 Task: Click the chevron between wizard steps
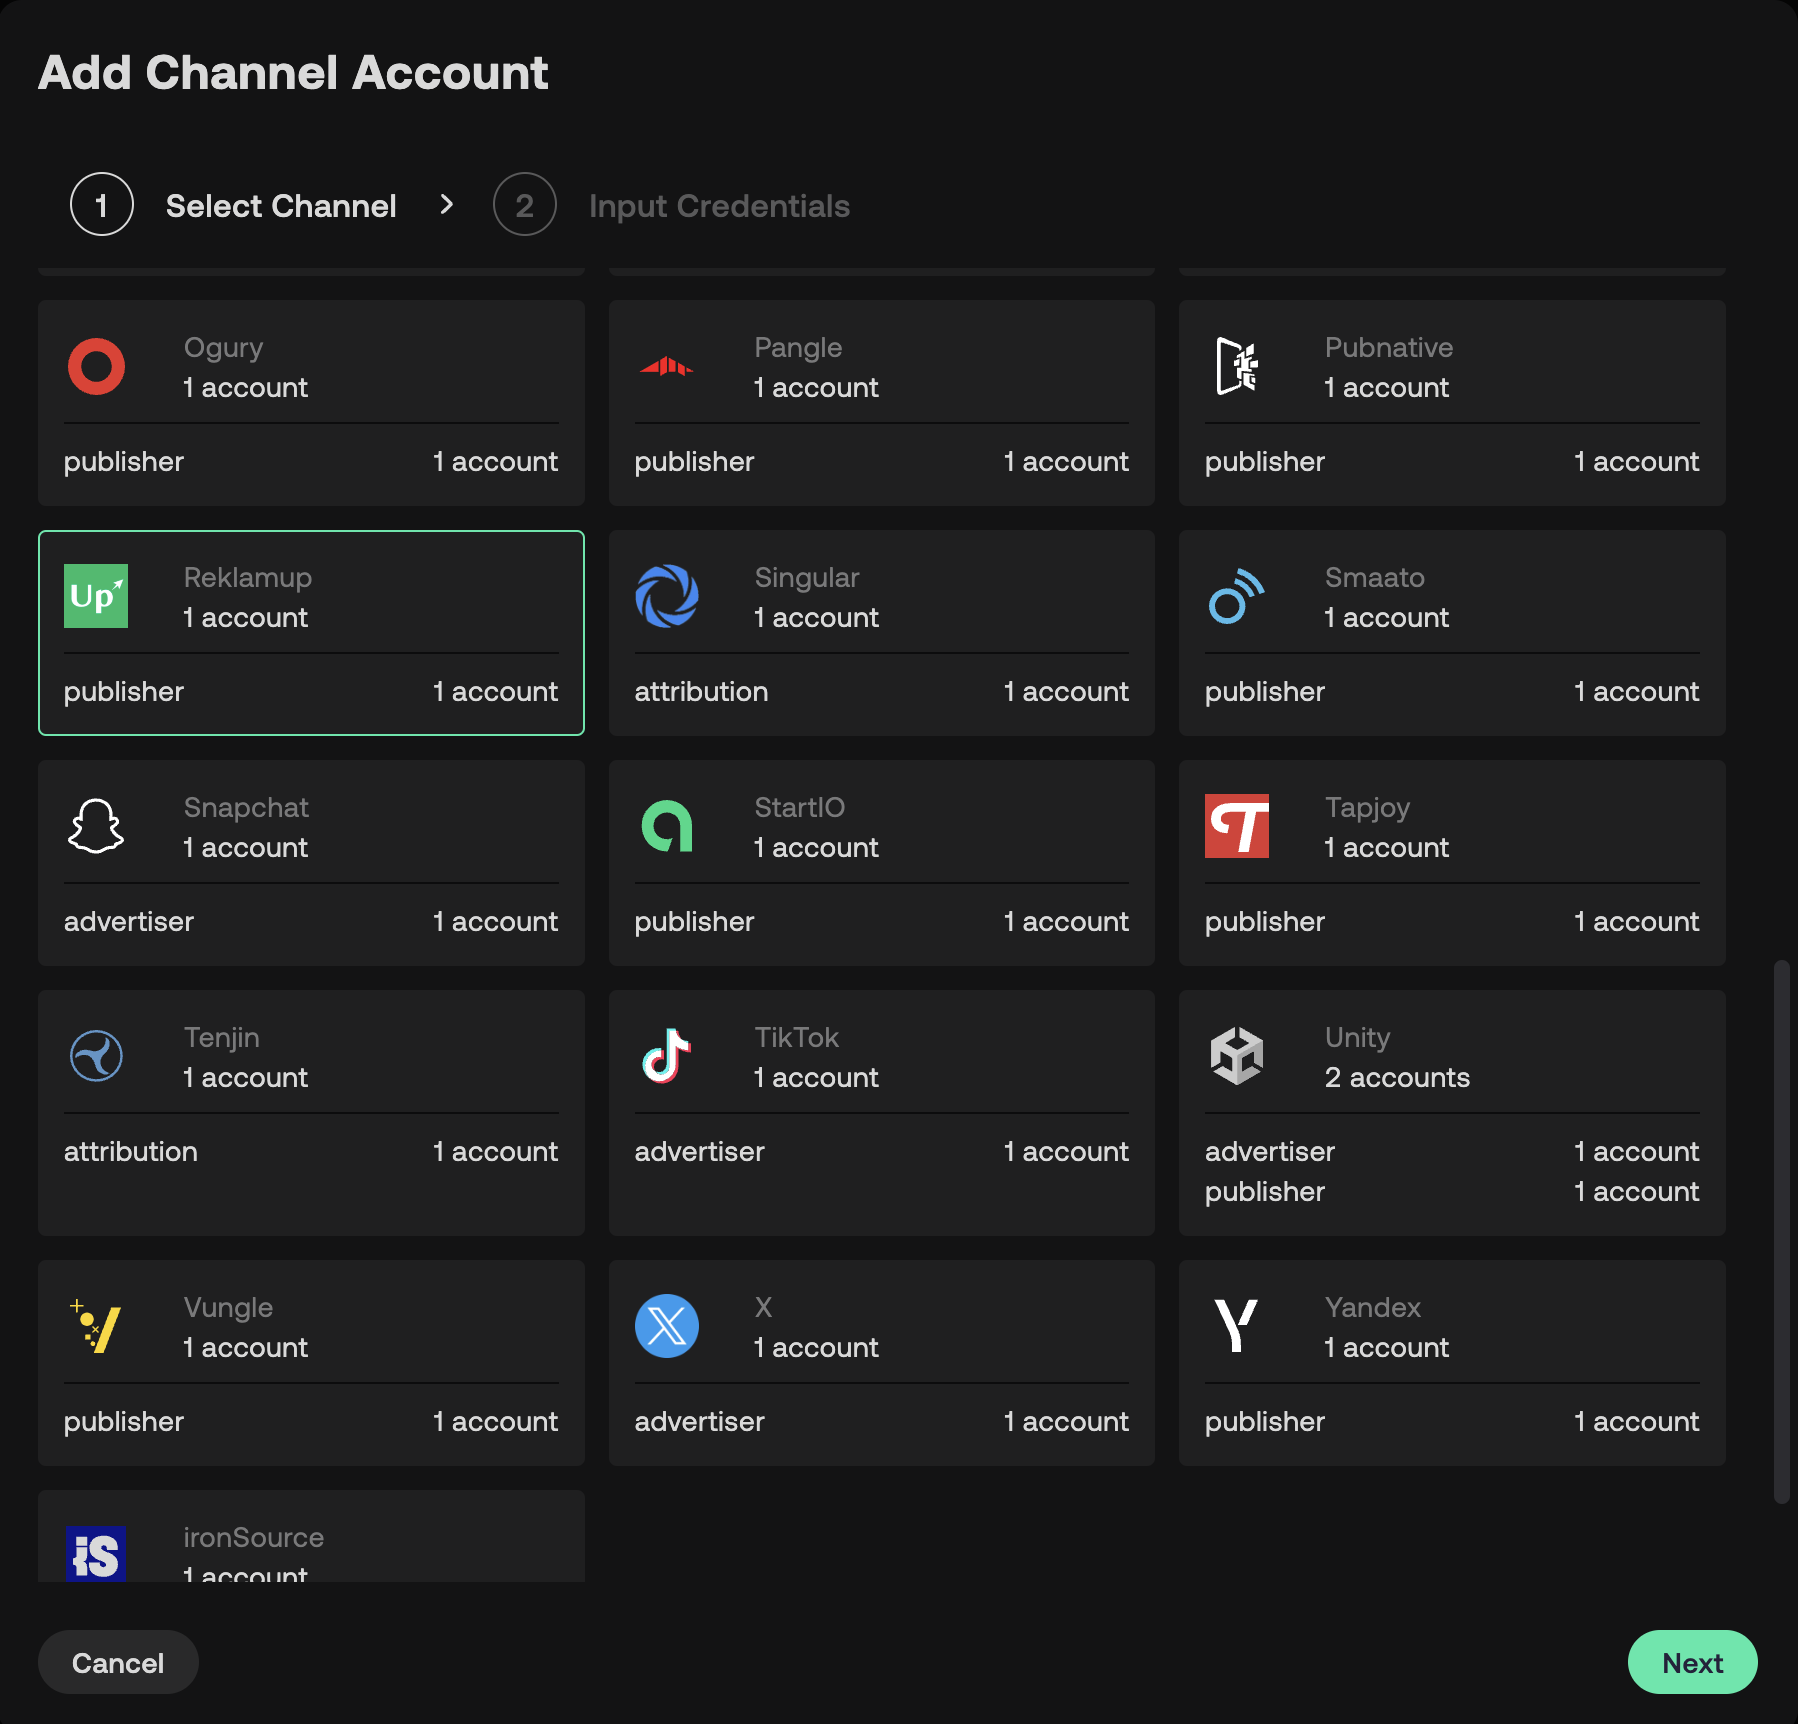coord(447,204)
